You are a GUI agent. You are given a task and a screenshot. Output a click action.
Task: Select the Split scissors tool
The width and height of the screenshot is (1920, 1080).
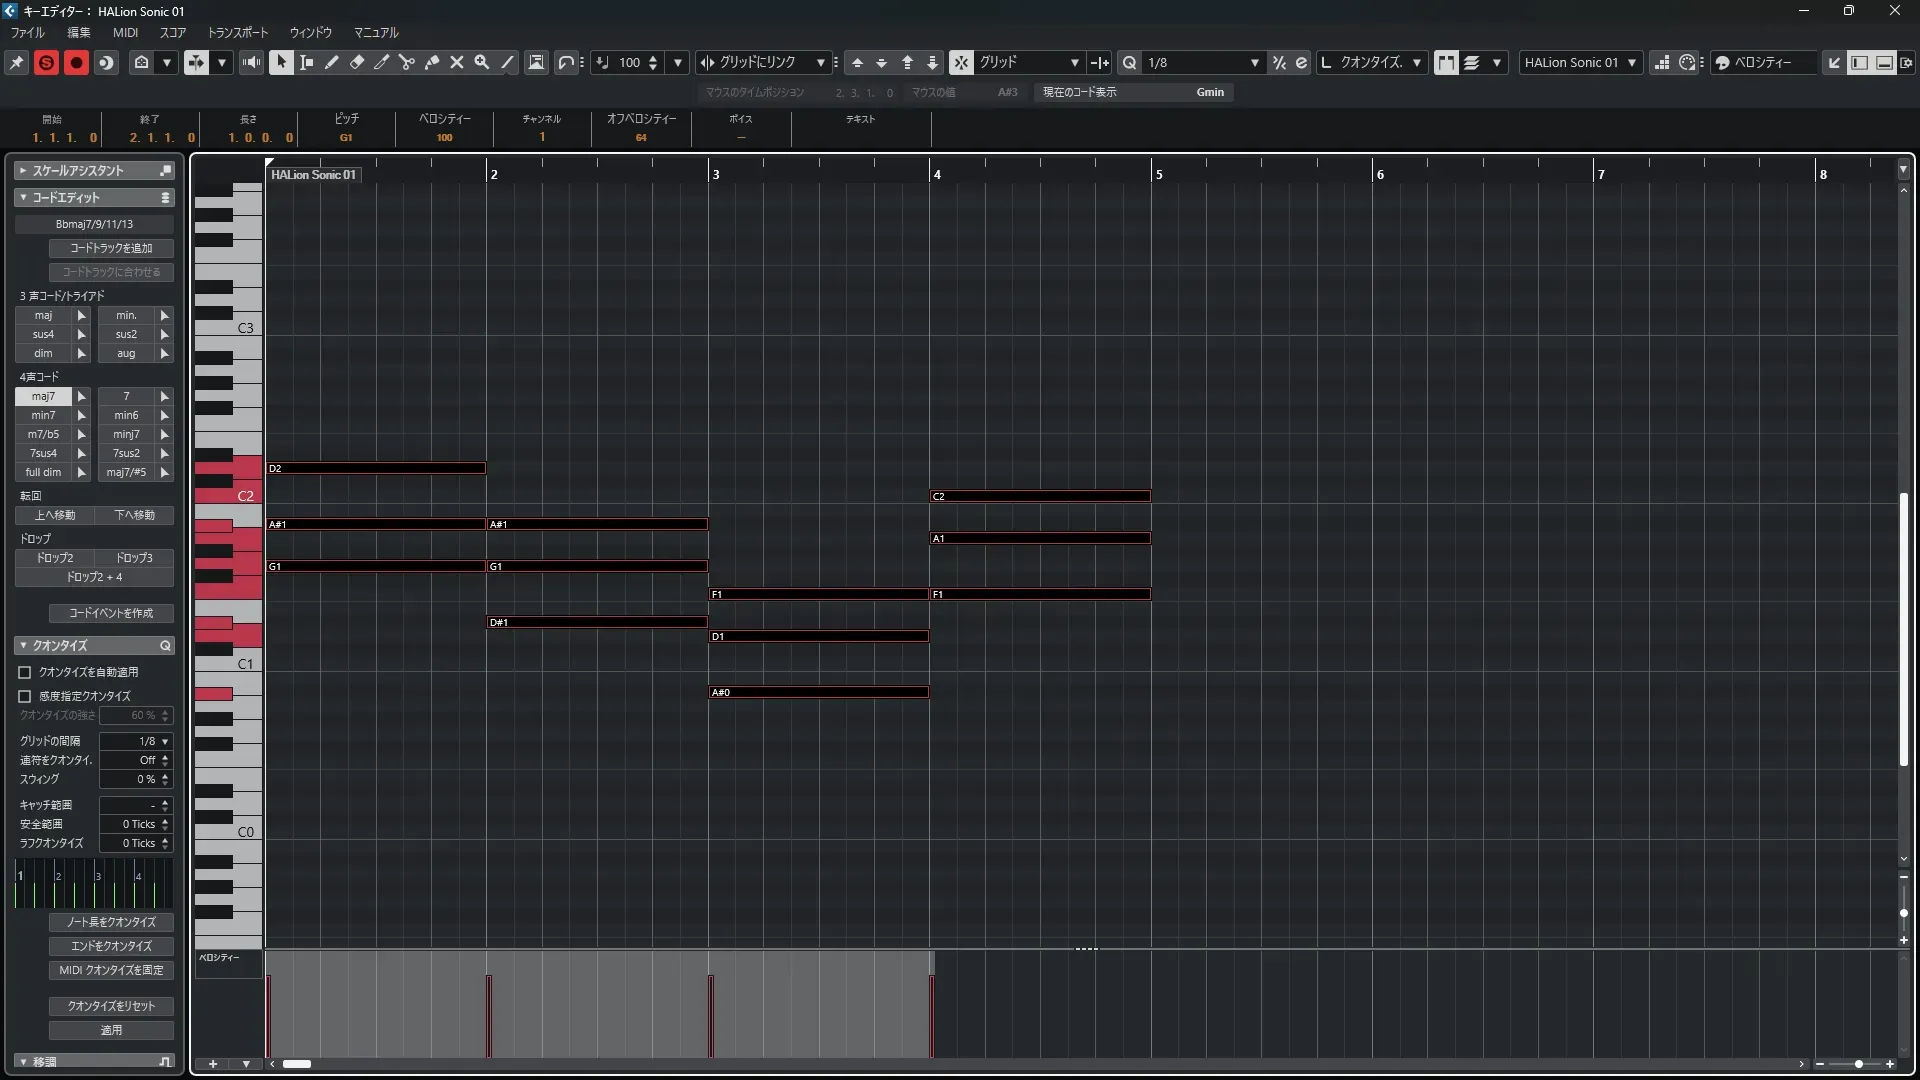(x=407, y=62)
